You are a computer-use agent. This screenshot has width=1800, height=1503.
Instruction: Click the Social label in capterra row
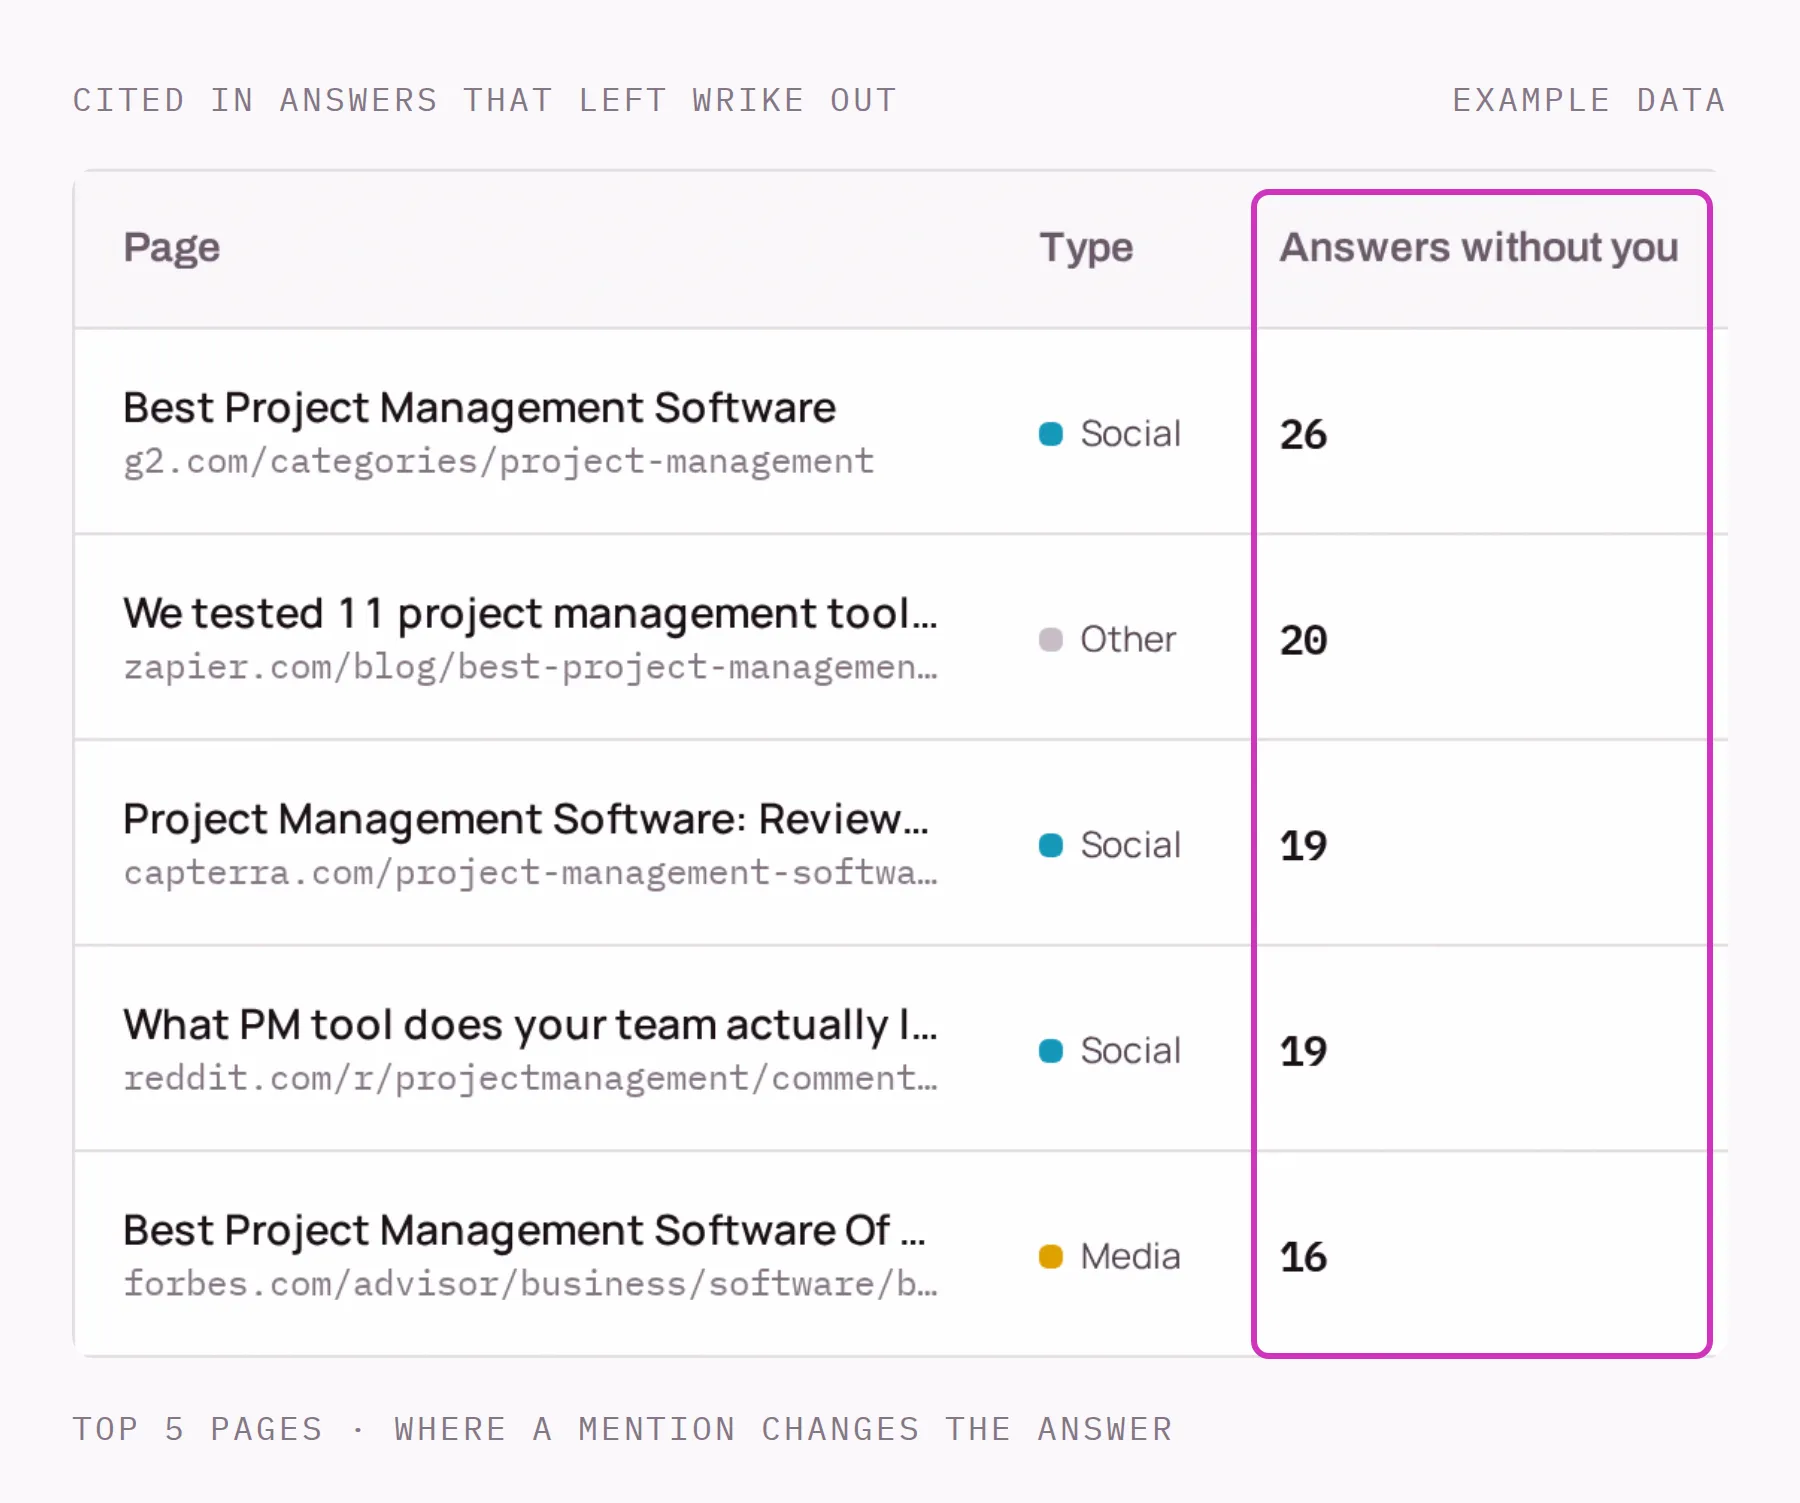[x=1130, y=845]
